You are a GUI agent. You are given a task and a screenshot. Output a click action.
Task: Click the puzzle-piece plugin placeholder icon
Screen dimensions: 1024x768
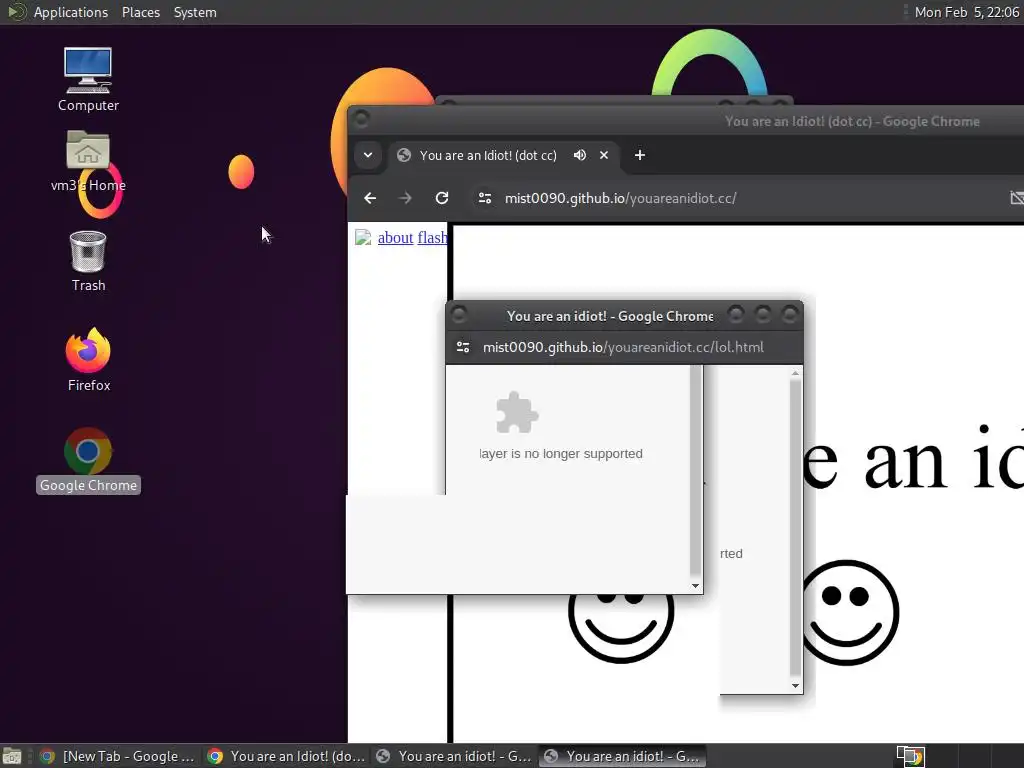click(517, 413)
